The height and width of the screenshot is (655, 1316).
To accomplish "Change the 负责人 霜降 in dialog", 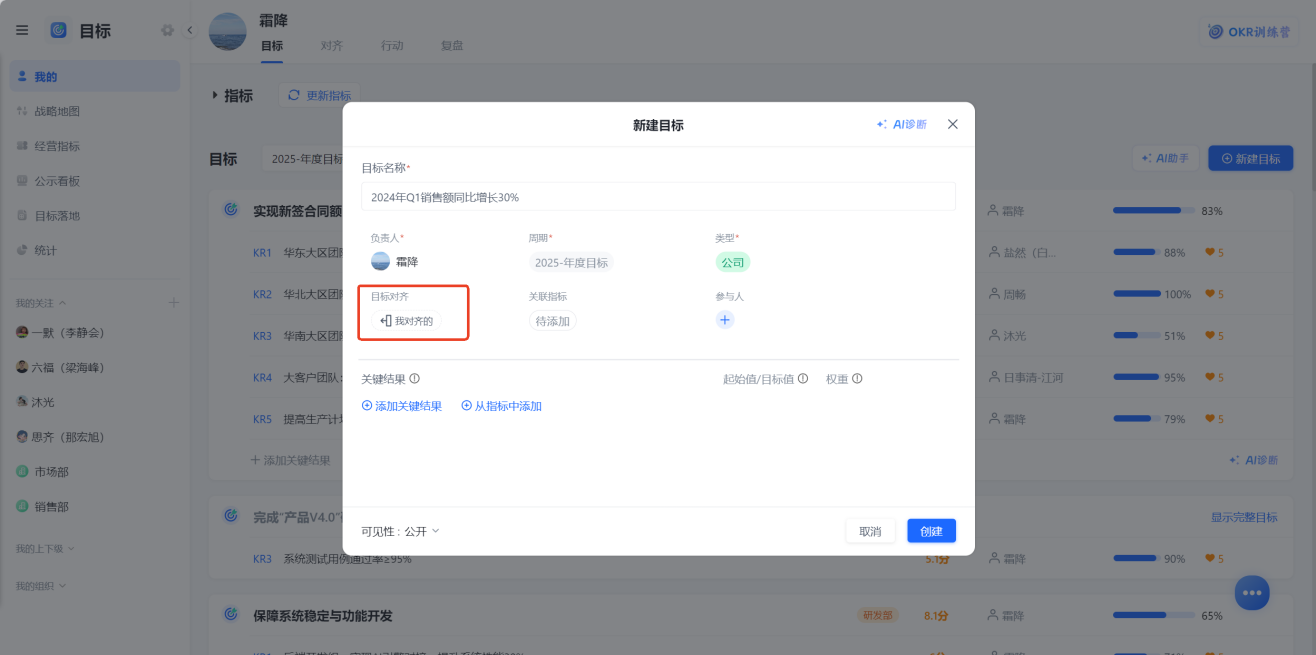I will (394, 261).
